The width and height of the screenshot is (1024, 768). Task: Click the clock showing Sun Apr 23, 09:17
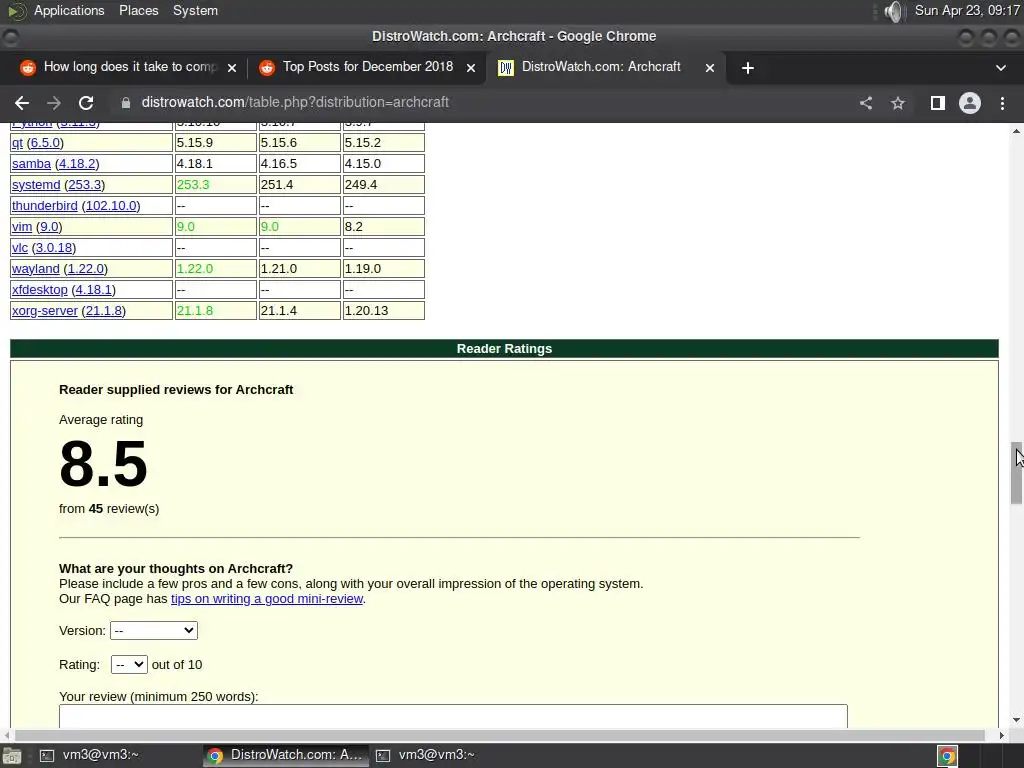point(967,10)
